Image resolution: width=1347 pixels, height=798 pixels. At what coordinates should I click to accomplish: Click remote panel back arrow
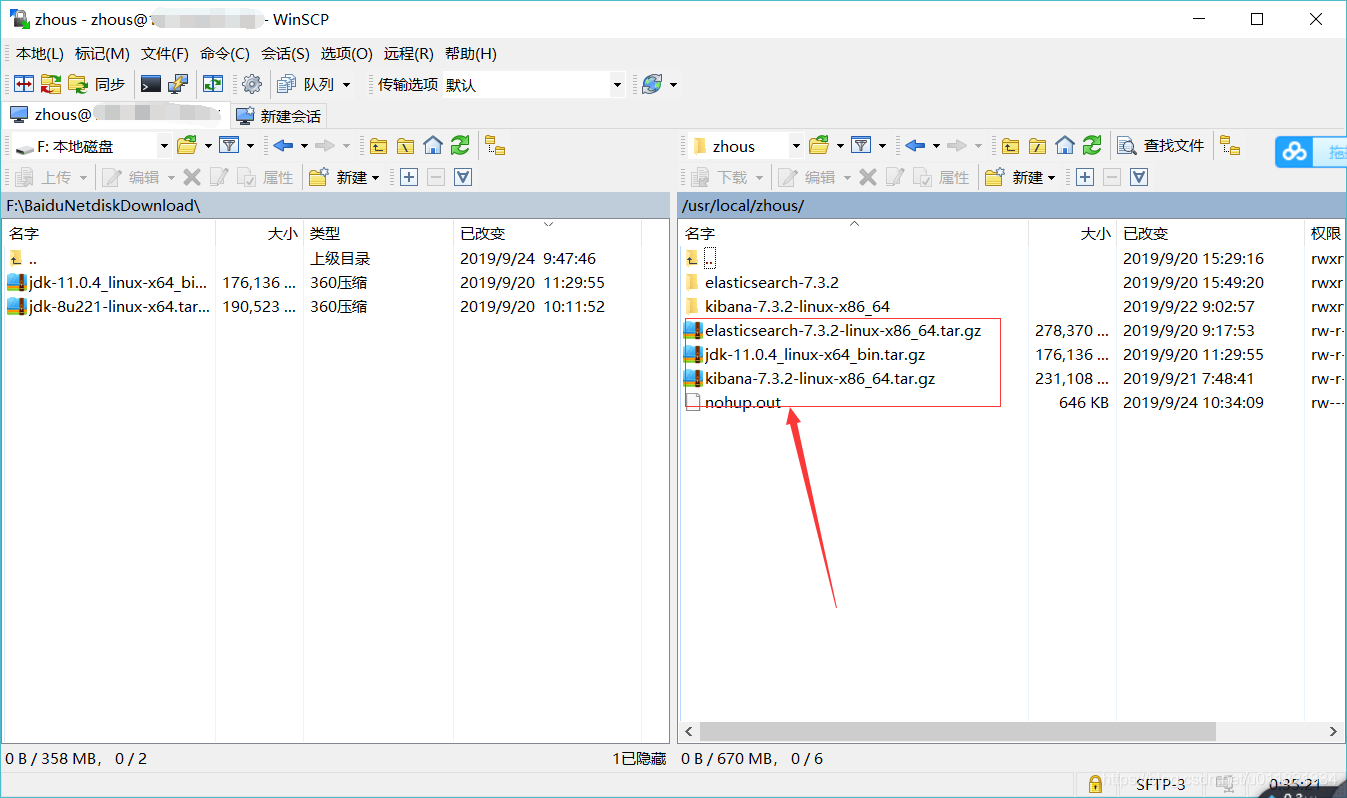pos(915,146)
